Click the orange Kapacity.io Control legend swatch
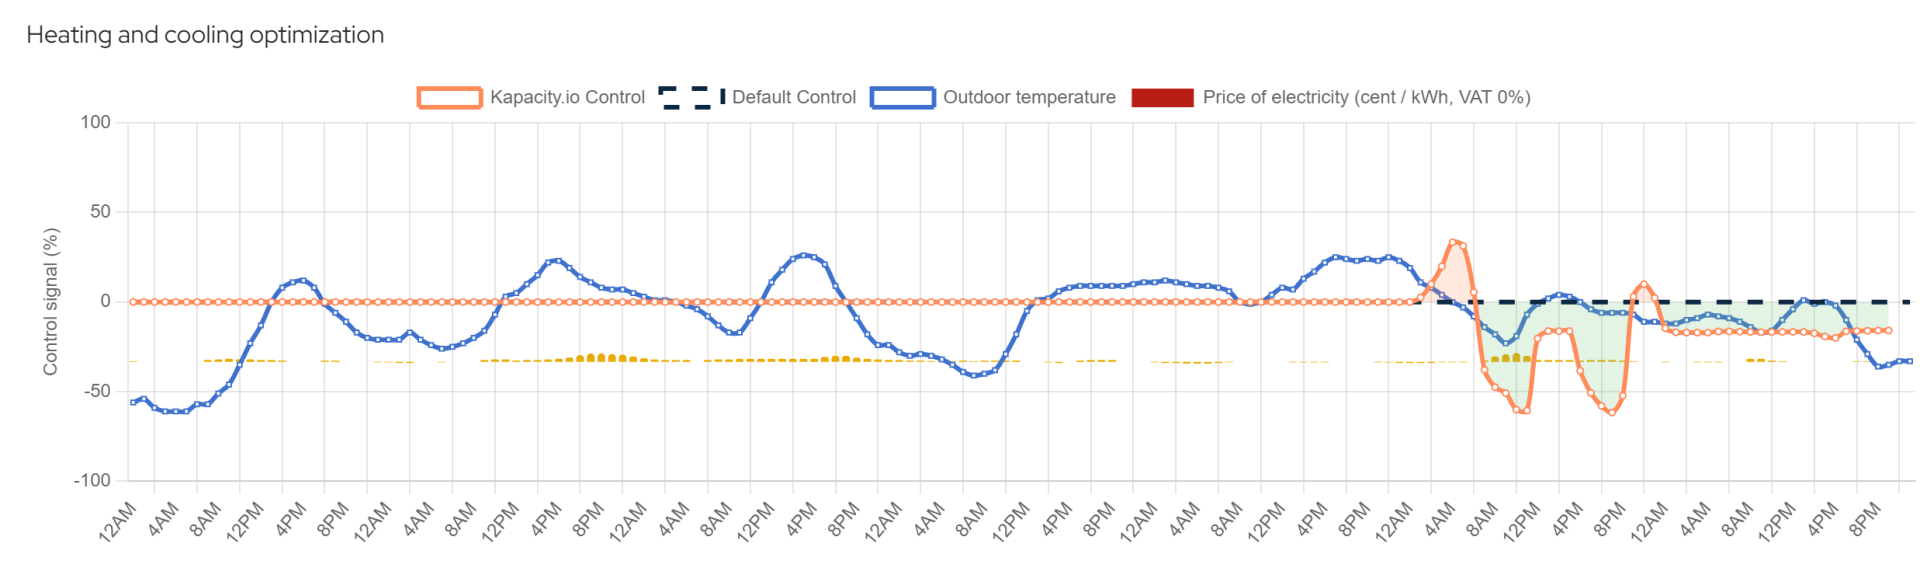Image resolution: width=1920 pixels, height=568 pixels. coord(450,97)
